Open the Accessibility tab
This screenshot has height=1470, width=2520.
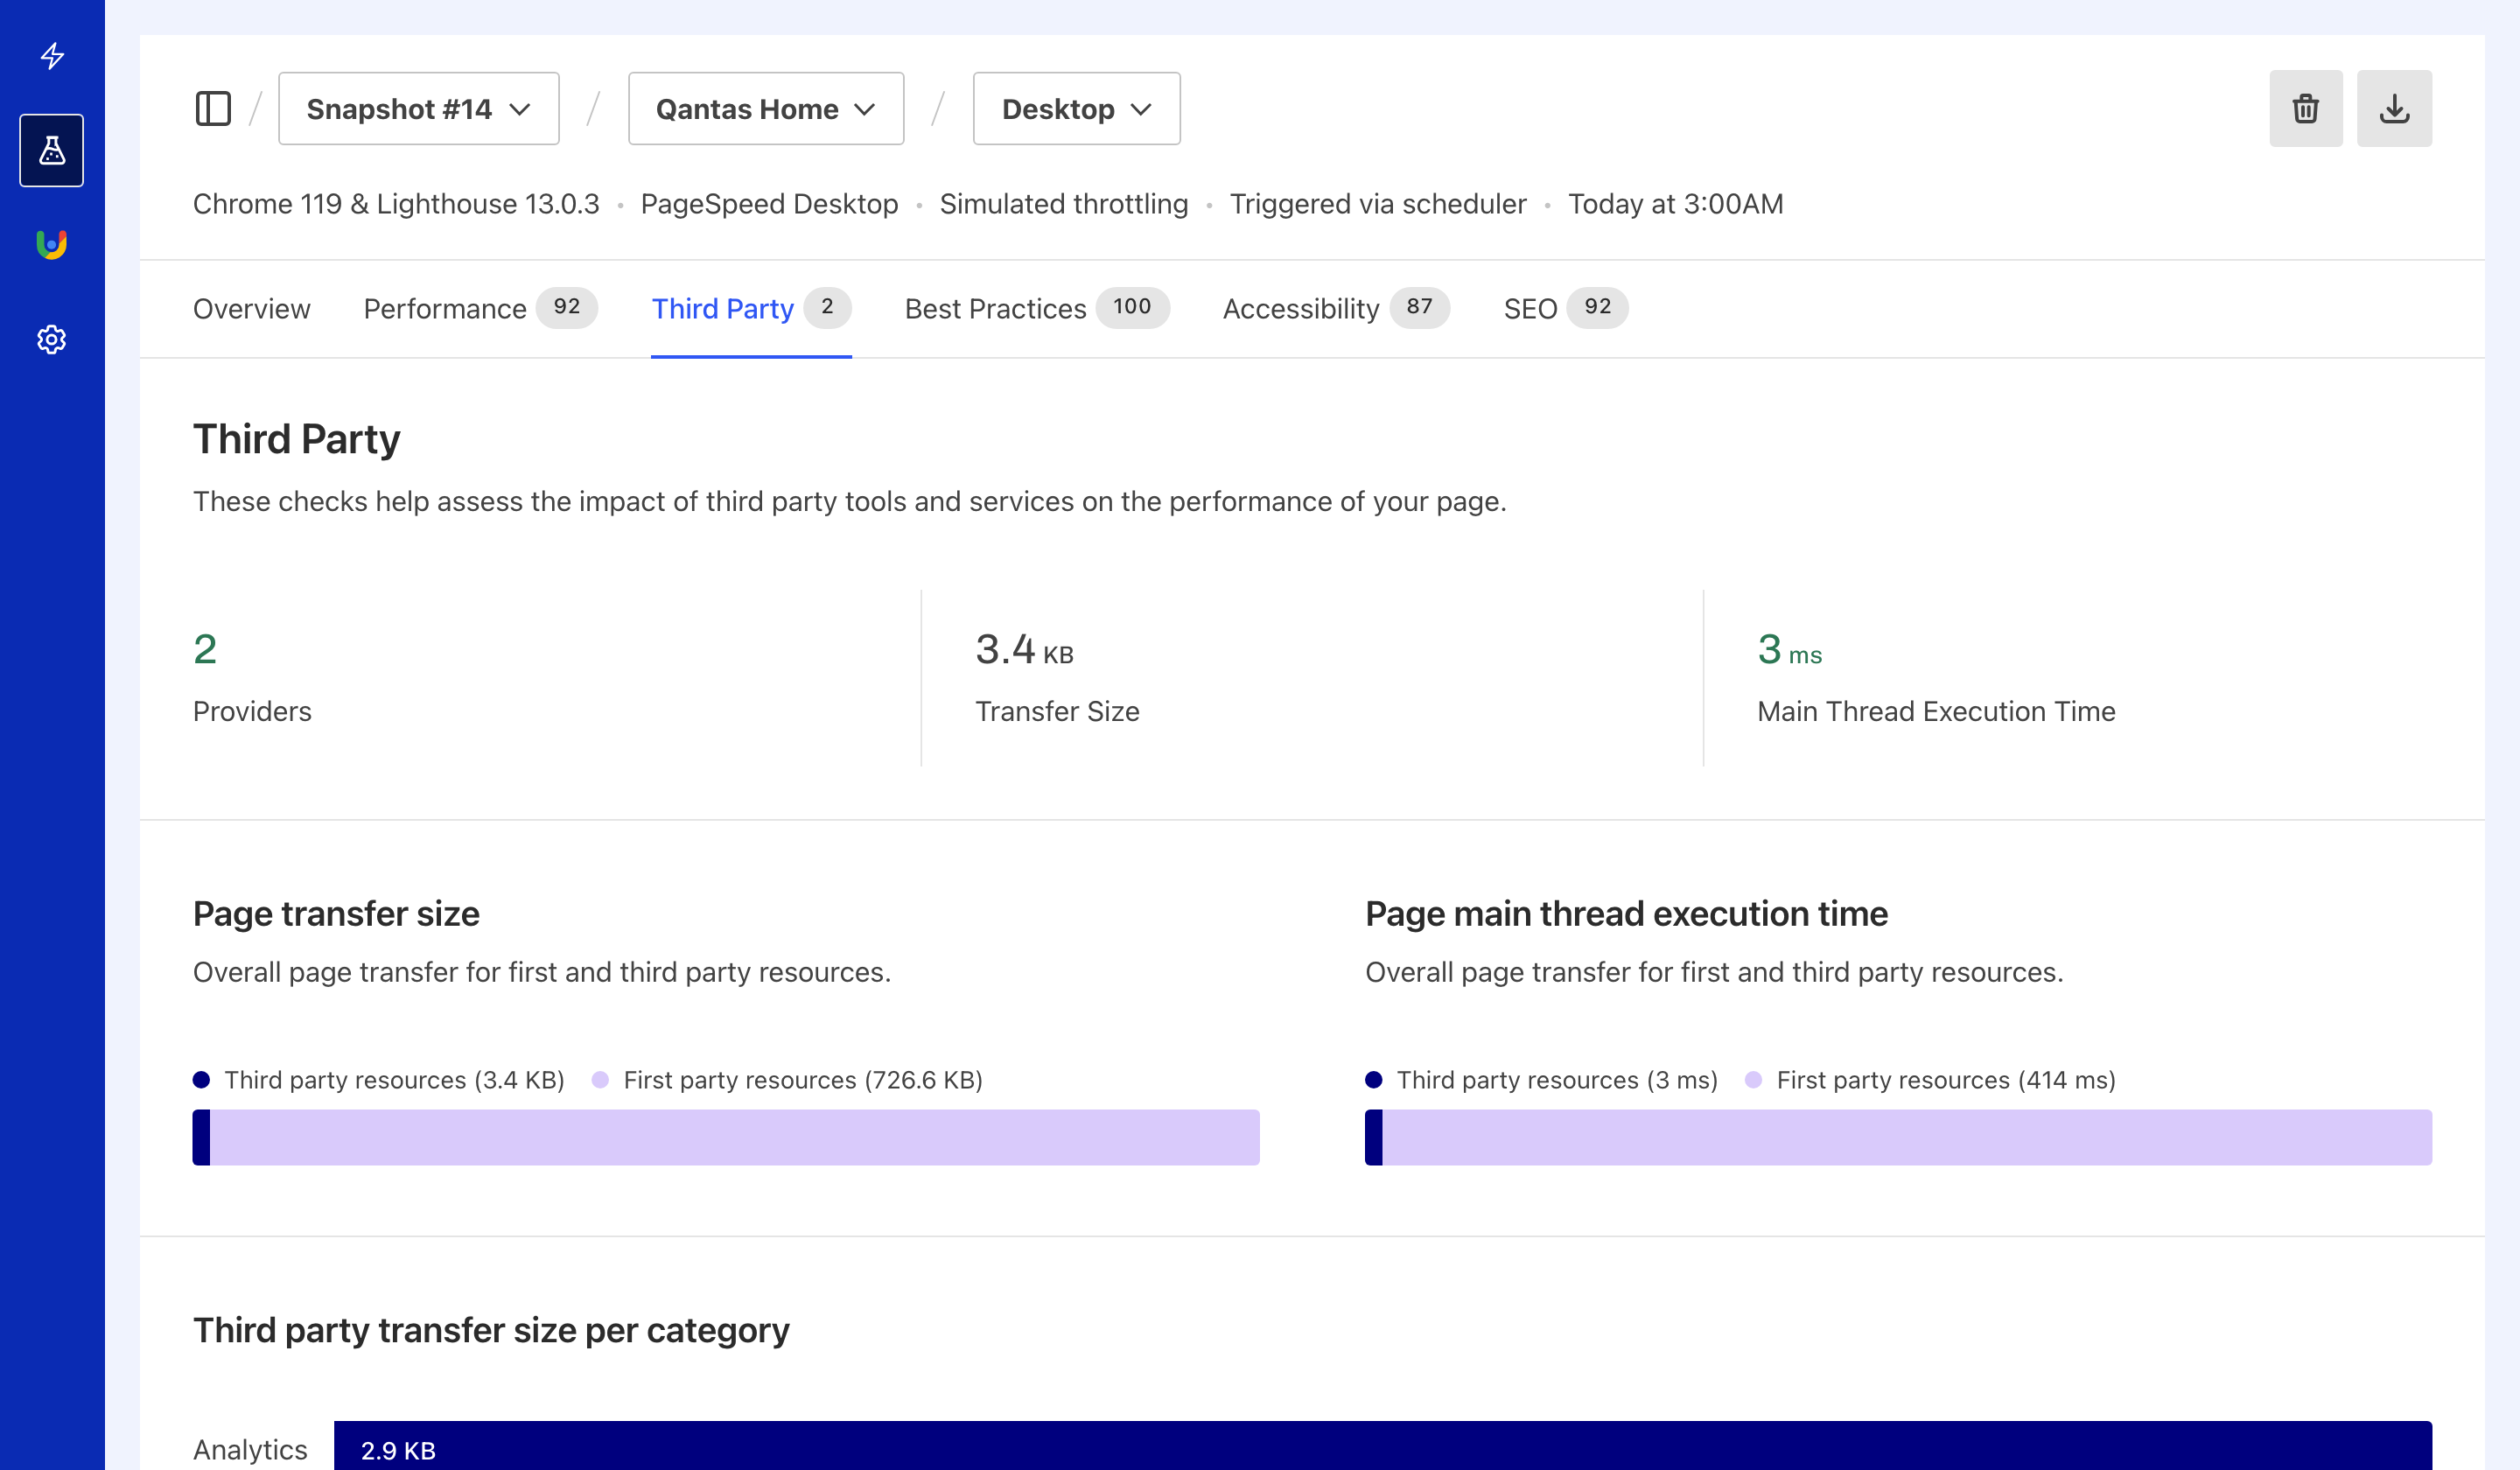(x=1300, y=308)
